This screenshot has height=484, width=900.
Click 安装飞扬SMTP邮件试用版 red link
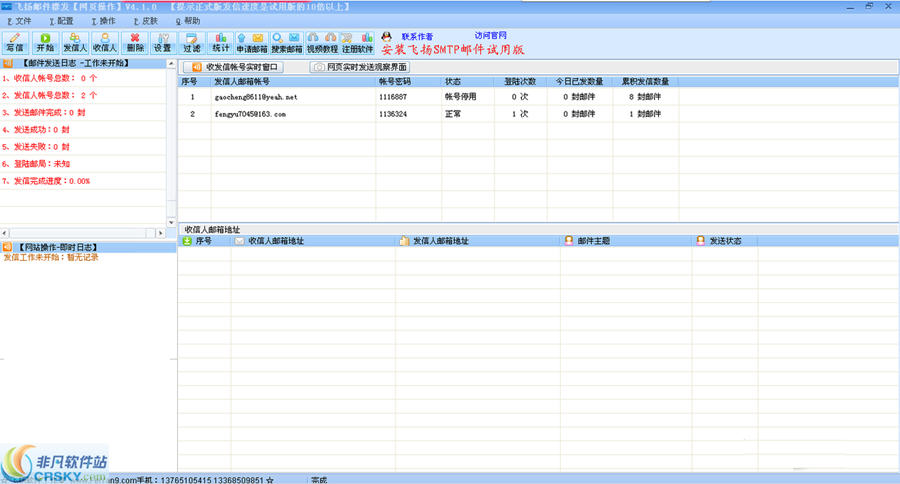tap(453, 49)
